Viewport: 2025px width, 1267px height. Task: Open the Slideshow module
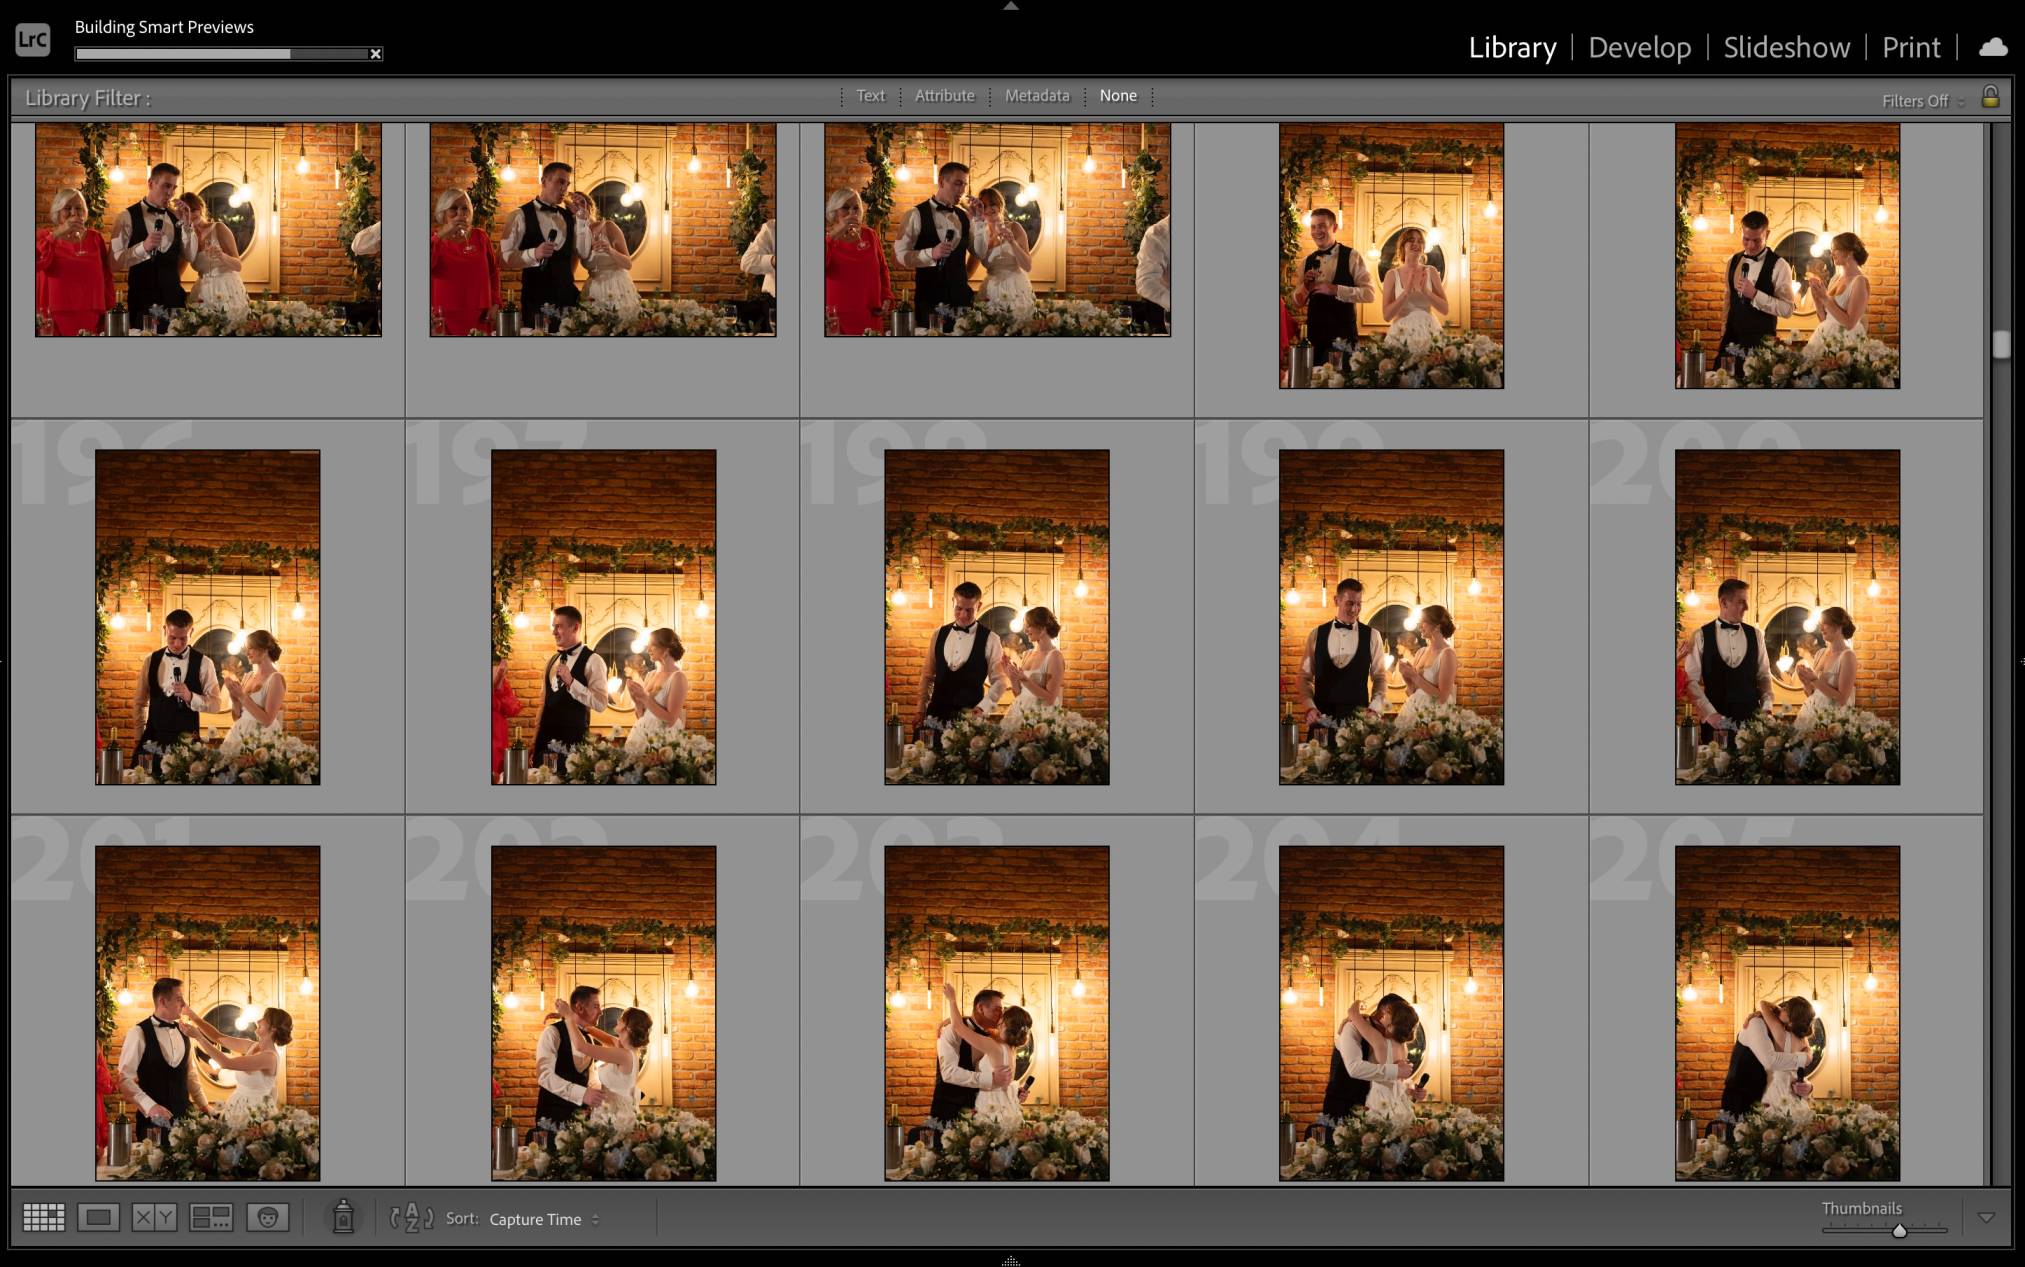(x=1786, y=47)
